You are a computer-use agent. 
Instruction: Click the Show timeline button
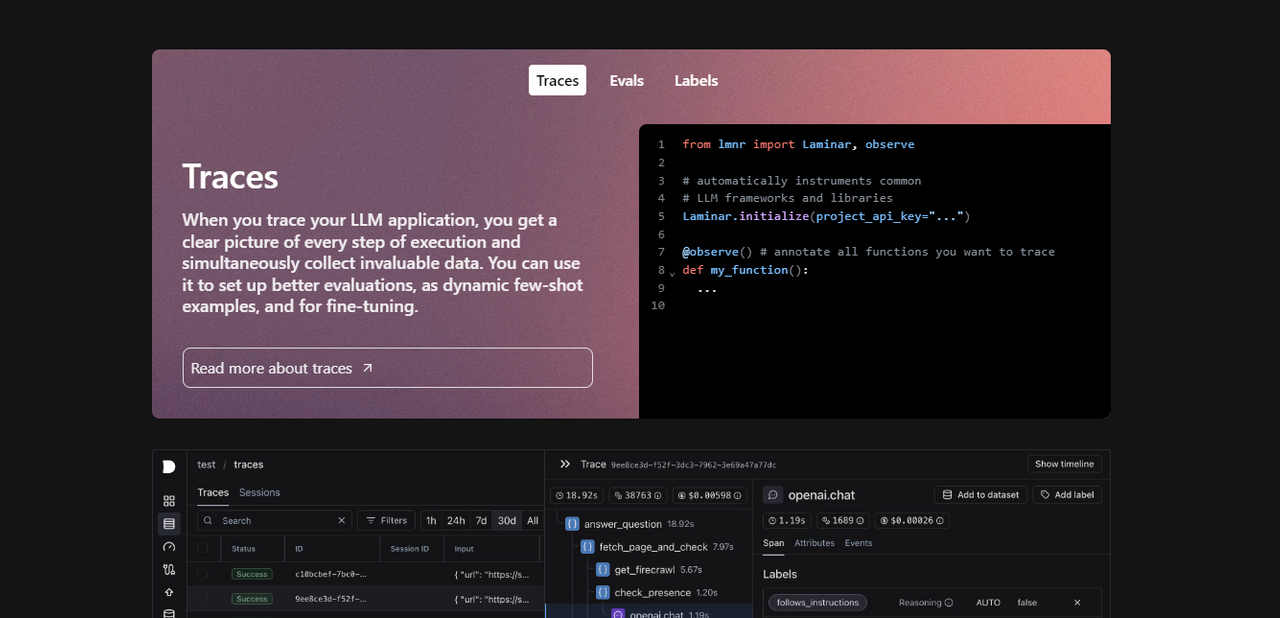[x=1064, y=464]
